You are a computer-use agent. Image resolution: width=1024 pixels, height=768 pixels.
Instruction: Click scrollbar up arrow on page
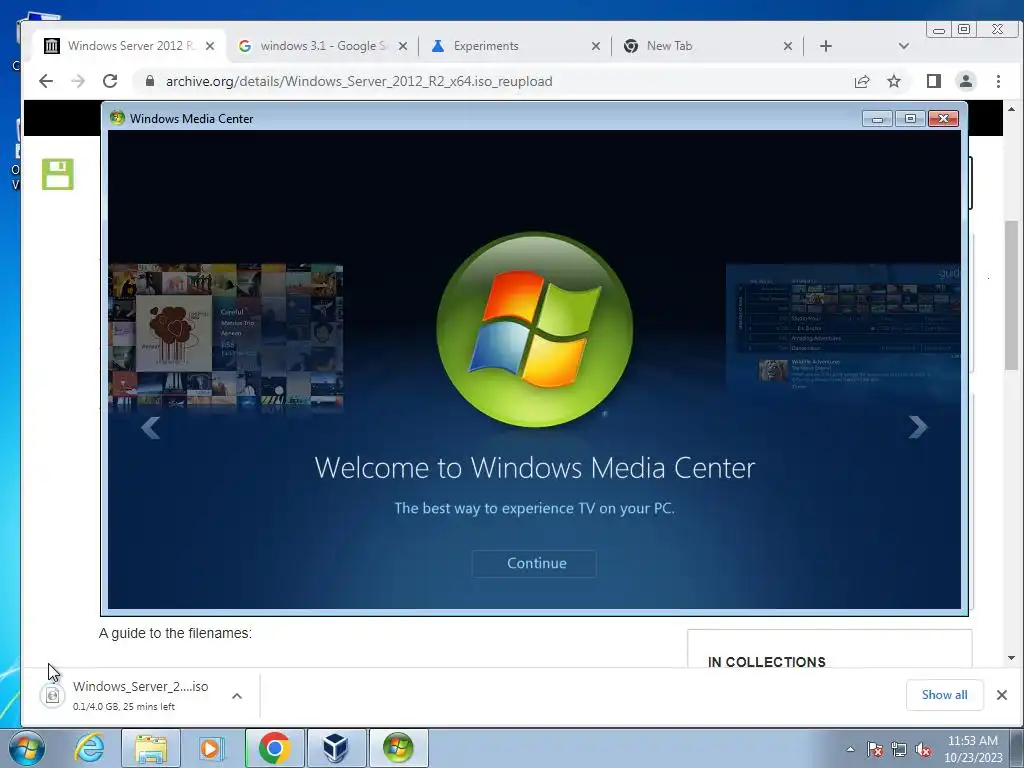coord(1011,109)
